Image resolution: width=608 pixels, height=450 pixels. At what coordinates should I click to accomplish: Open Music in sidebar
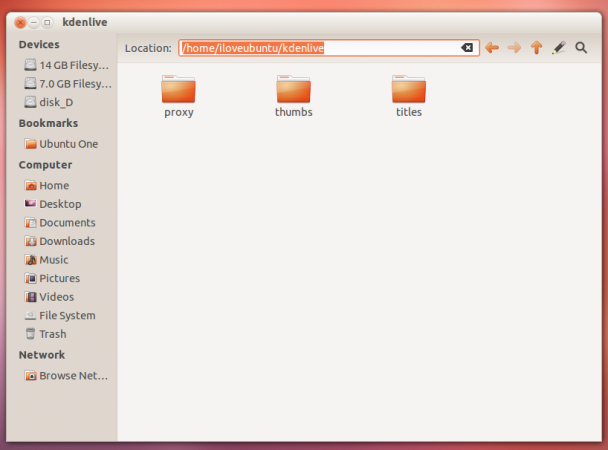(47, 260)
